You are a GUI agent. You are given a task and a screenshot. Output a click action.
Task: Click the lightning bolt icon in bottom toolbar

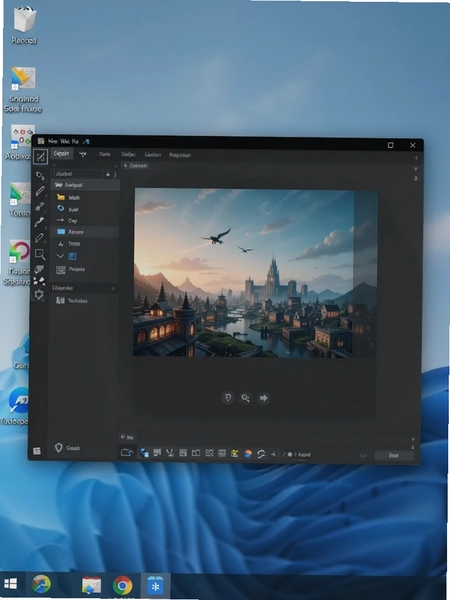(274, 454)
